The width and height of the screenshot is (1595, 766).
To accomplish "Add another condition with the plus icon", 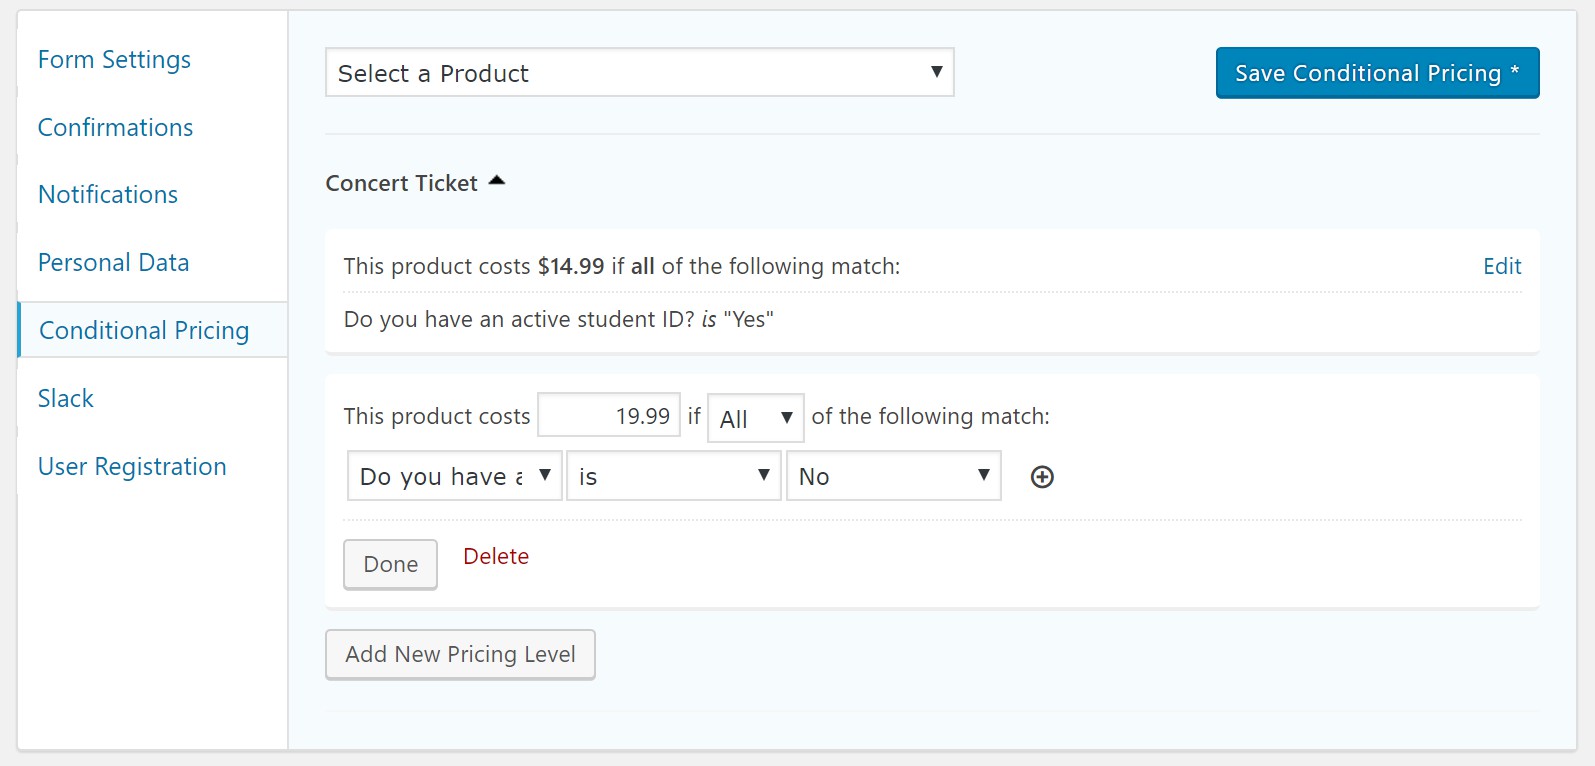I will tap(1042, 477).
